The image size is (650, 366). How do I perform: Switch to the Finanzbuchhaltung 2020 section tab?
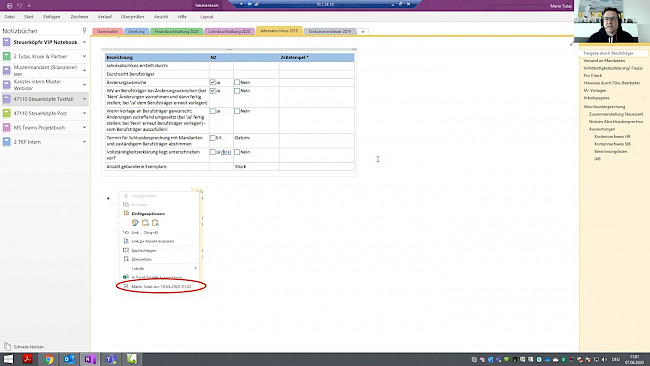tap(177, 32)
